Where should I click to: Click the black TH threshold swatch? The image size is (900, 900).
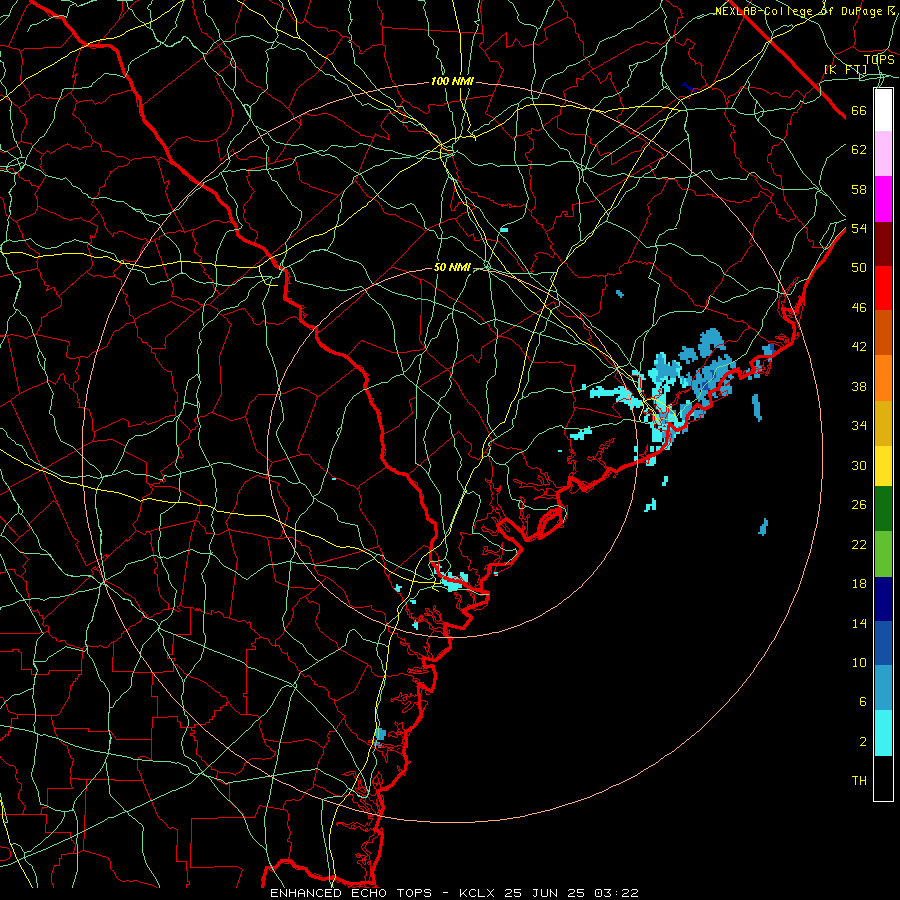coord(883,778)
